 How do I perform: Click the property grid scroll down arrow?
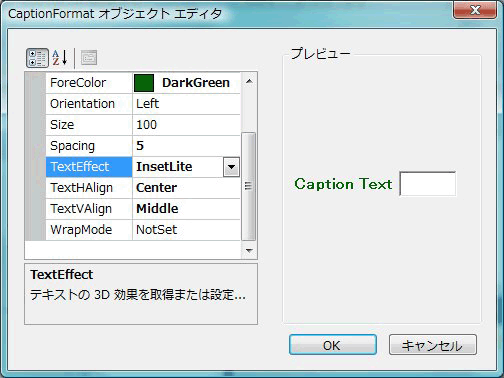pos(249,250)
